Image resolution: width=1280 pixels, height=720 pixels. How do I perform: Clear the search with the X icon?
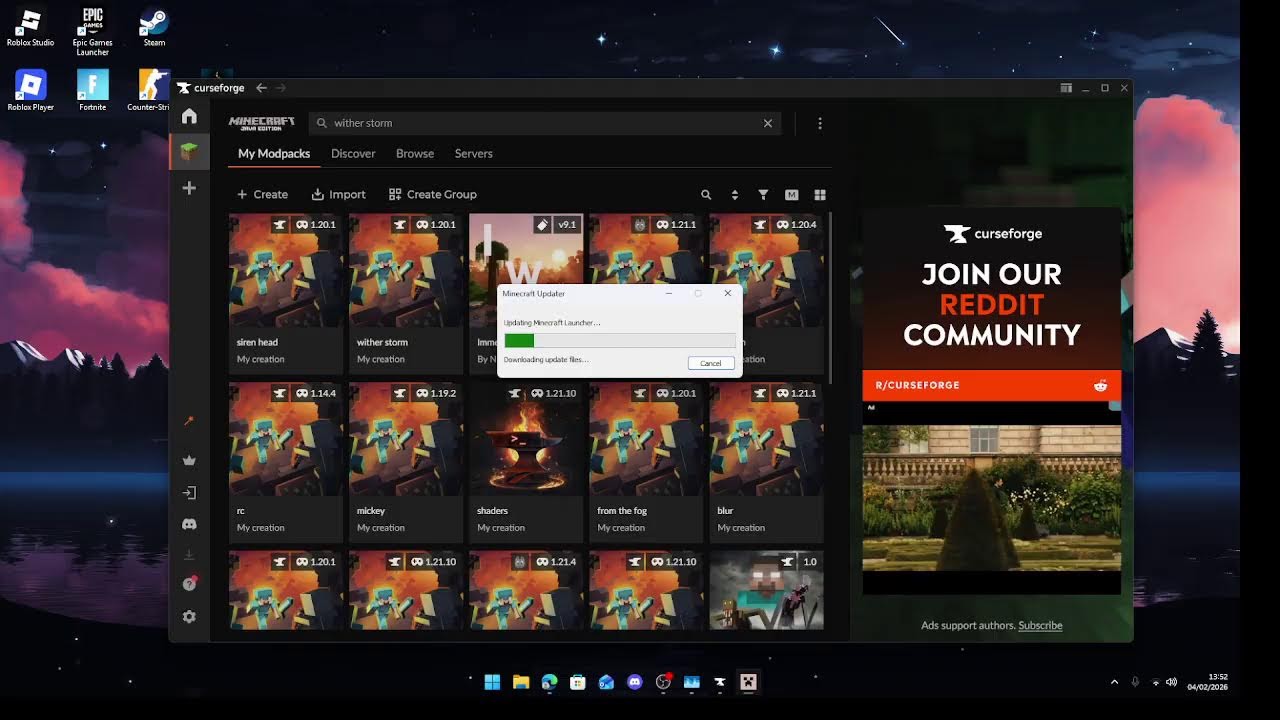click(768, 123)
